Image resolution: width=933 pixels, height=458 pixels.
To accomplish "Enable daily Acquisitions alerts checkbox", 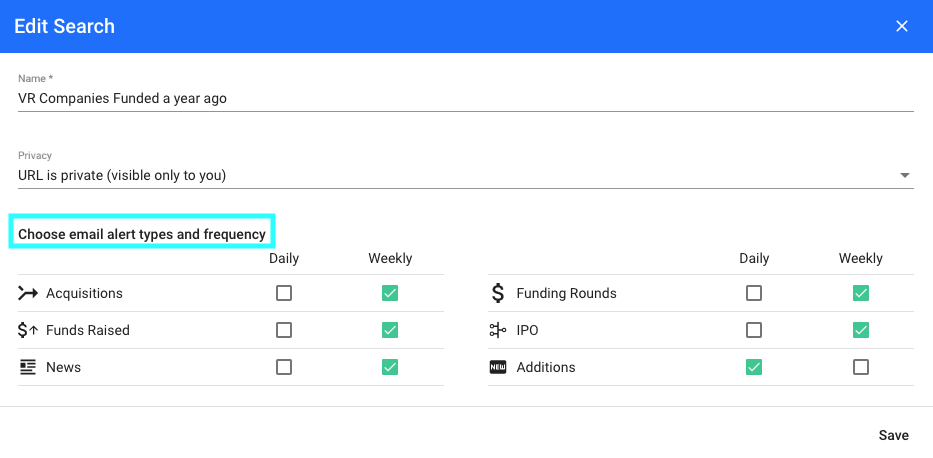I will 284,293.
